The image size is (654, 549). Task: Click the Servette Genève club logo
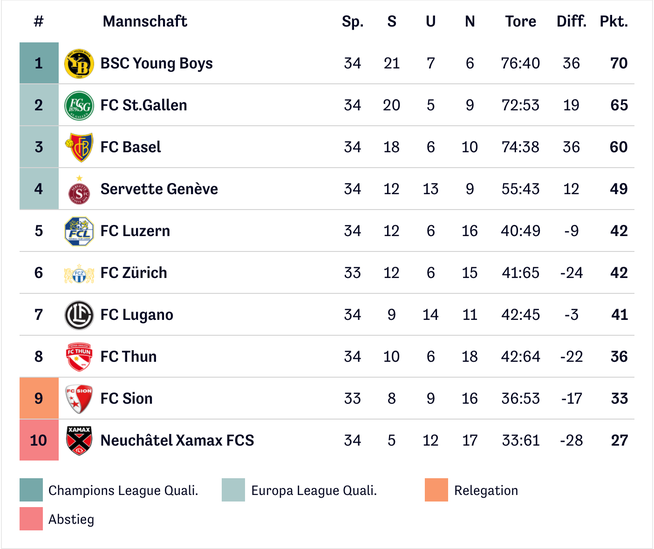pyautogui.click(x=78, y=189)
